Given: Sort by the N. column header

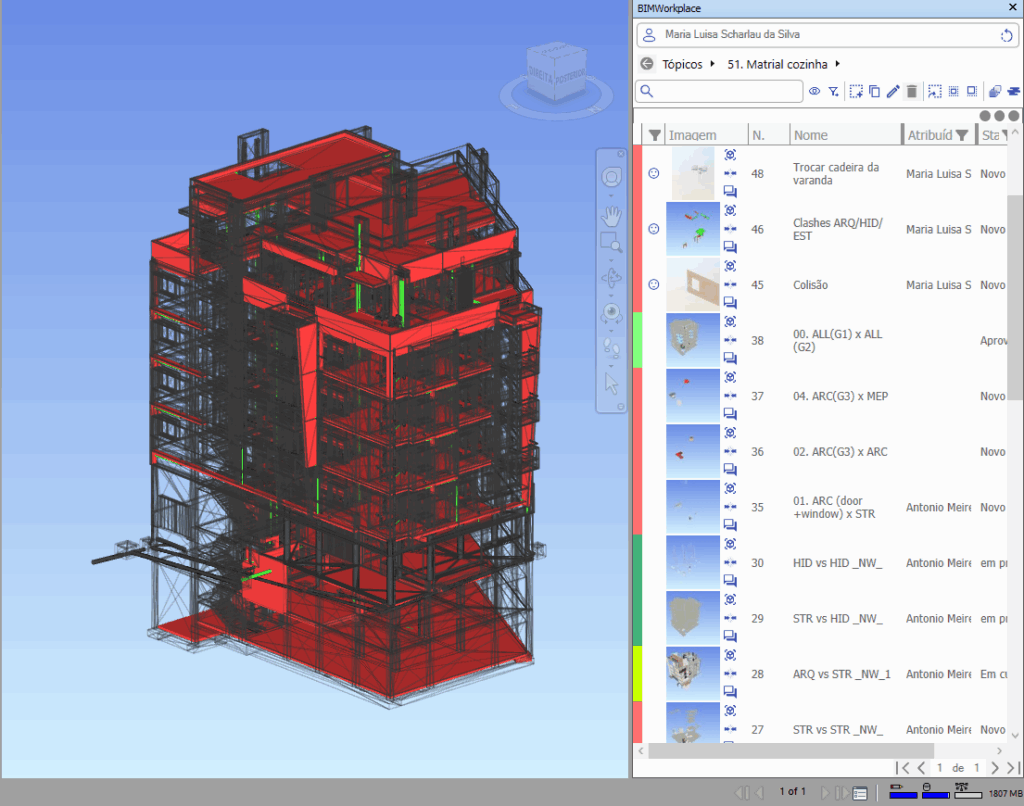Looking at the screenshot, I should click(758, 135).
